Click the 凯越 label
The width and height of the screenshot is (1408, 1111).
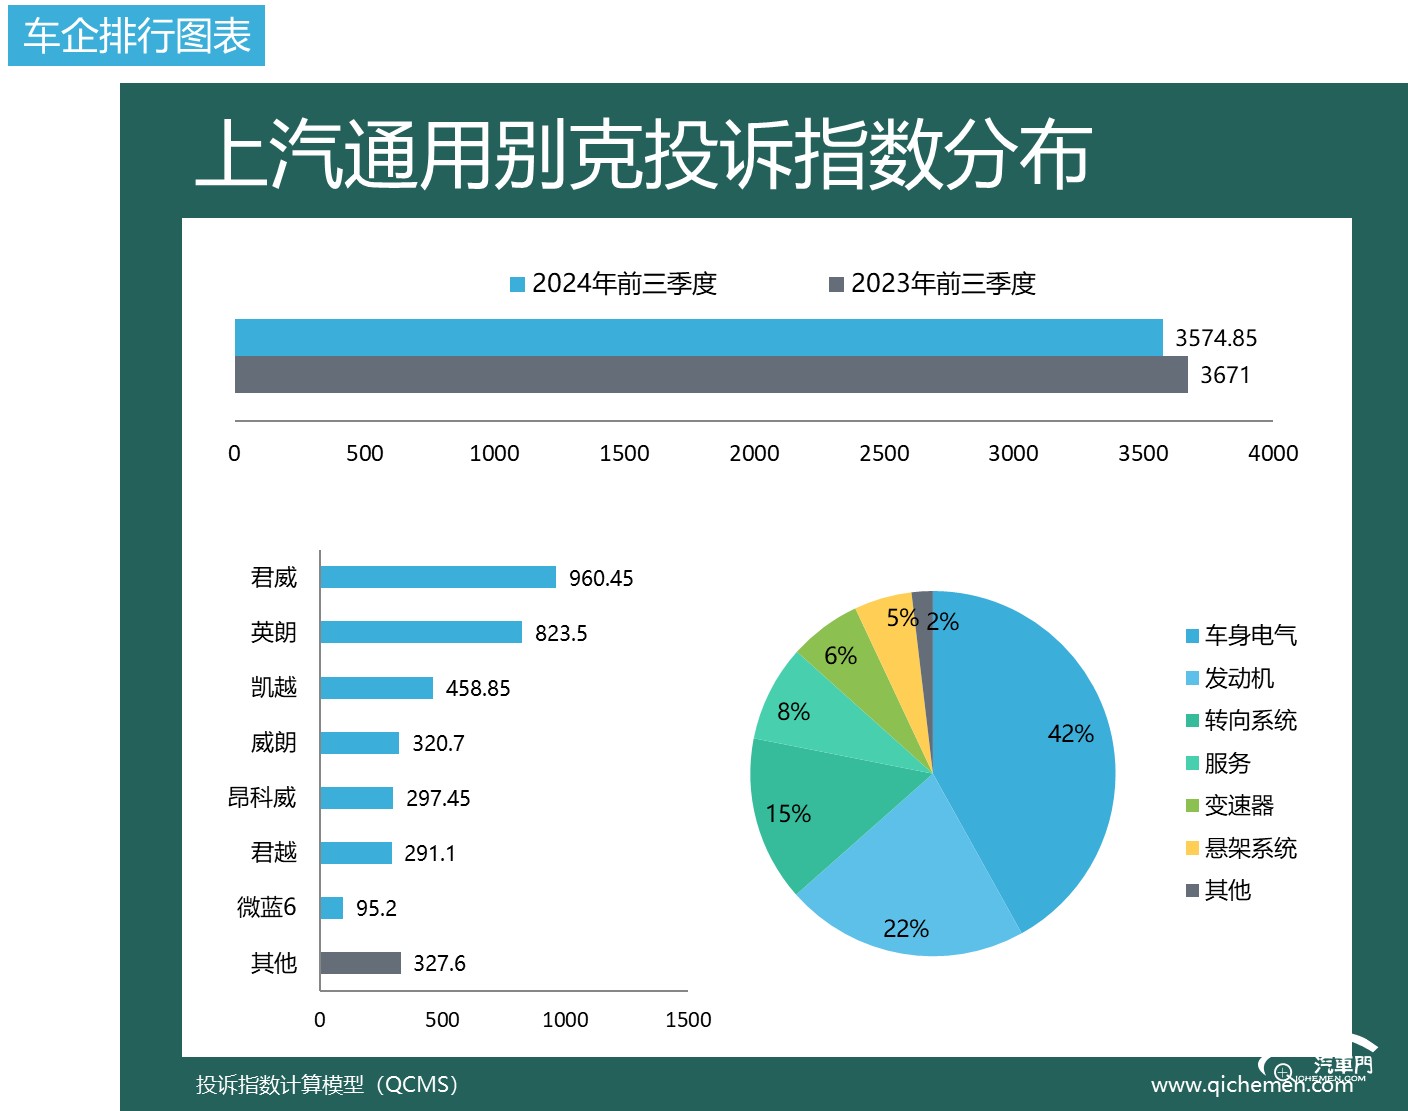point(274,687)
